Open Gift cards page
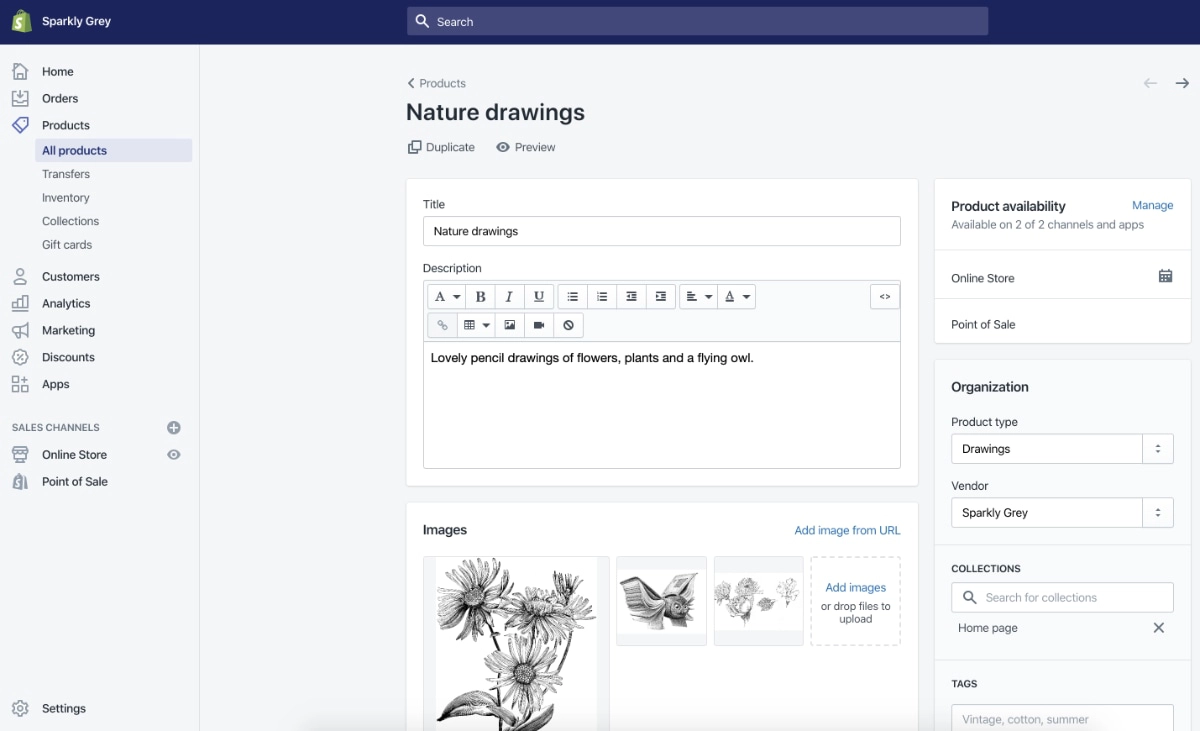The height and width of the screenshot is (731, 1200). 67,245
